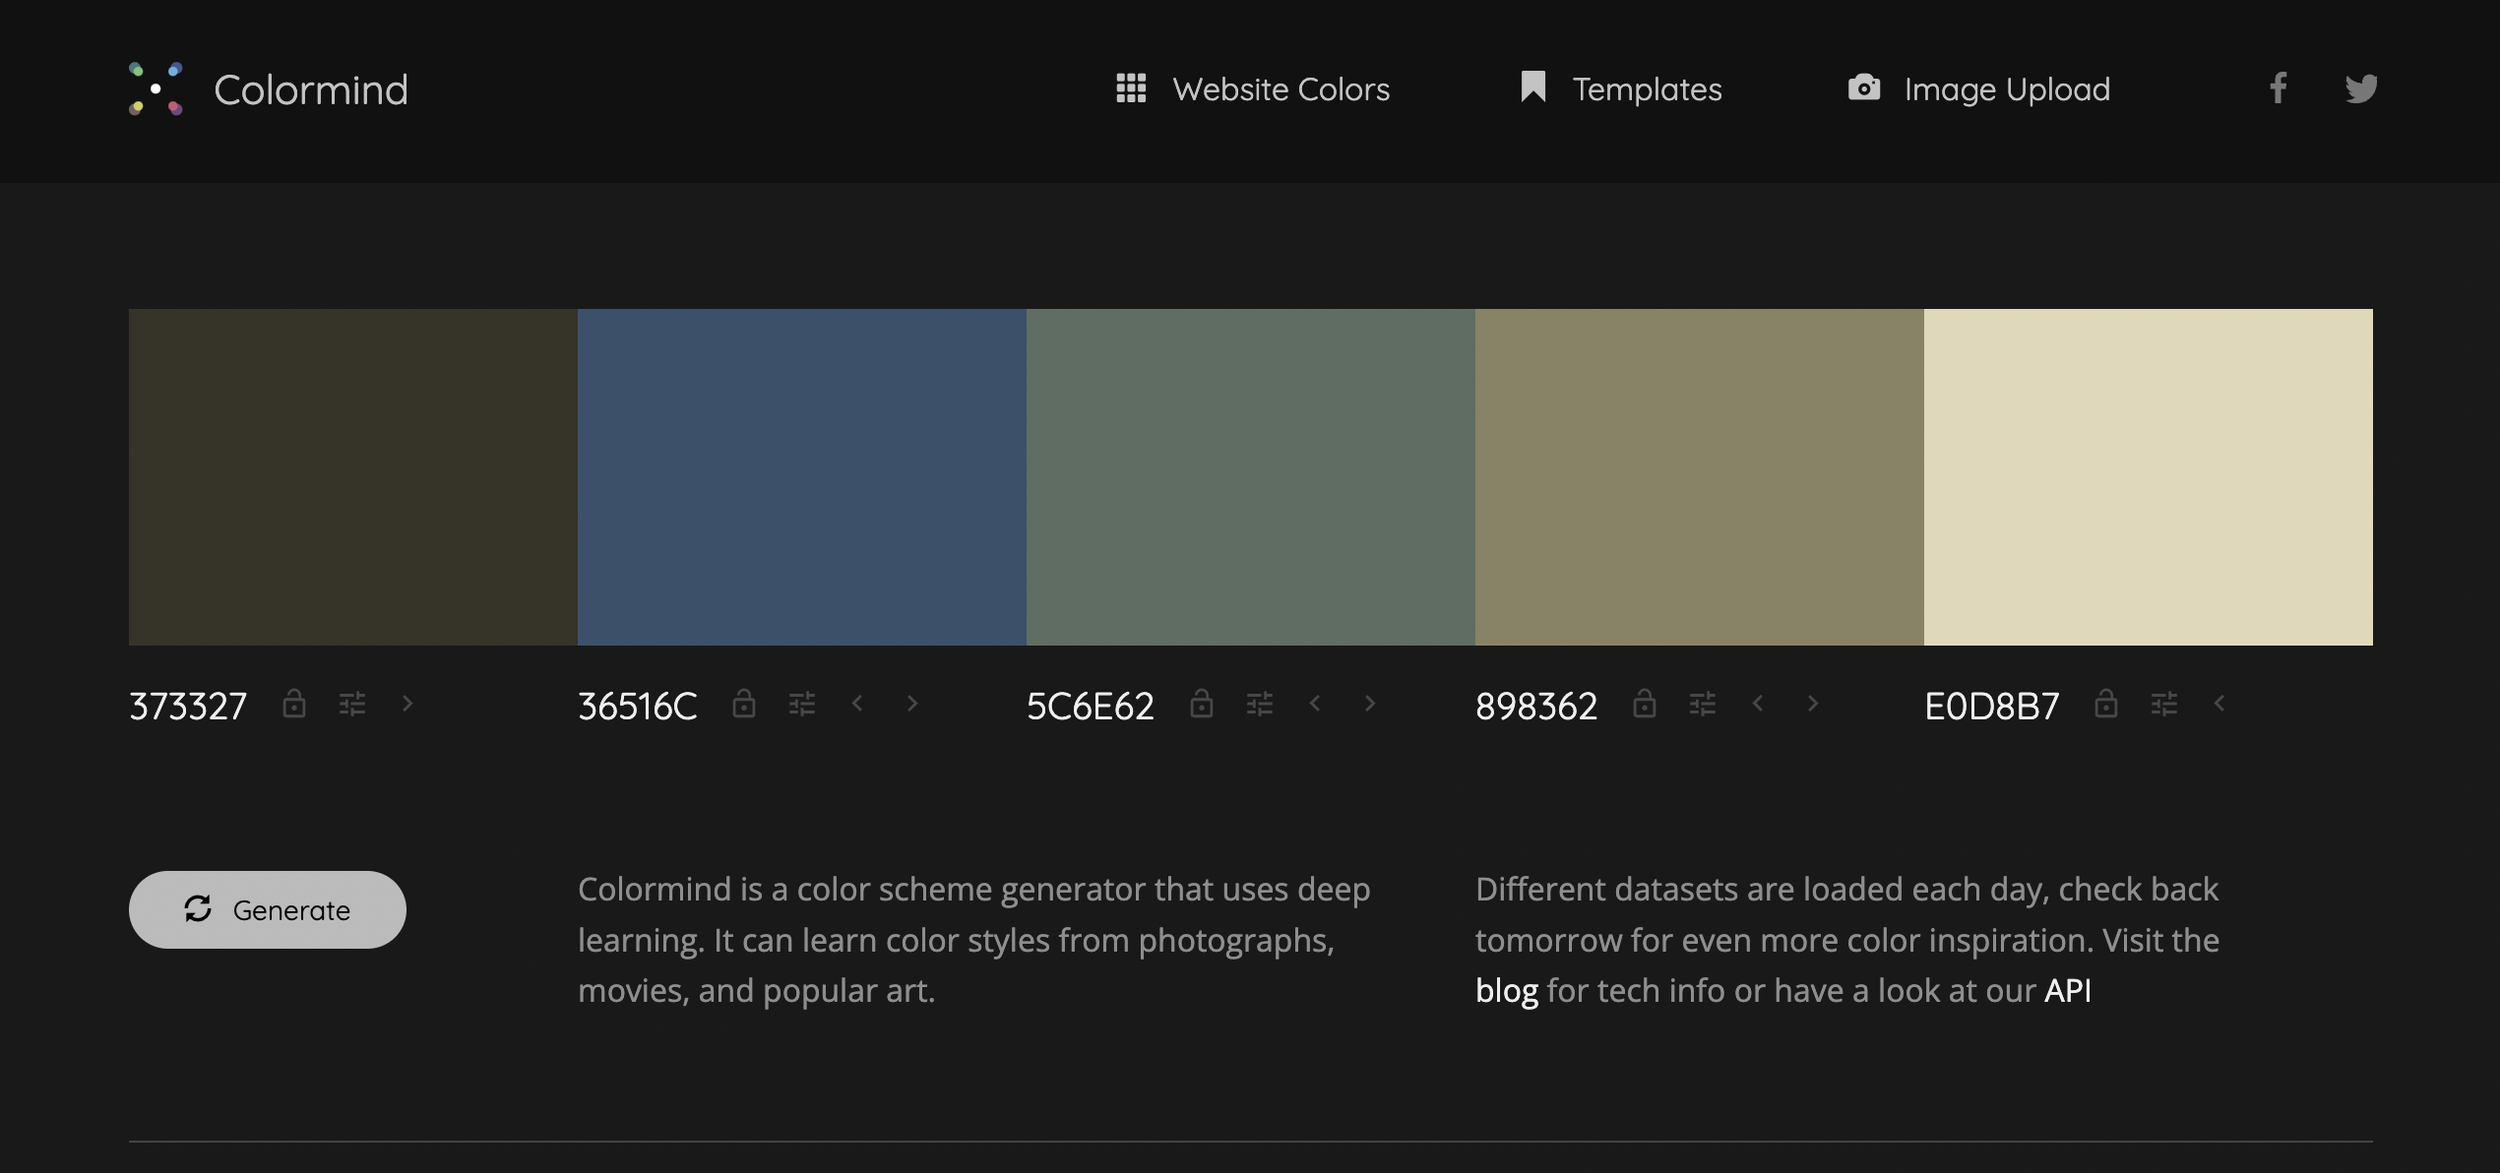2500x1173 pixels.
Task: Toggle lock on color 5C6E62
Action: pyautogui.click(x=1201, y=703)
